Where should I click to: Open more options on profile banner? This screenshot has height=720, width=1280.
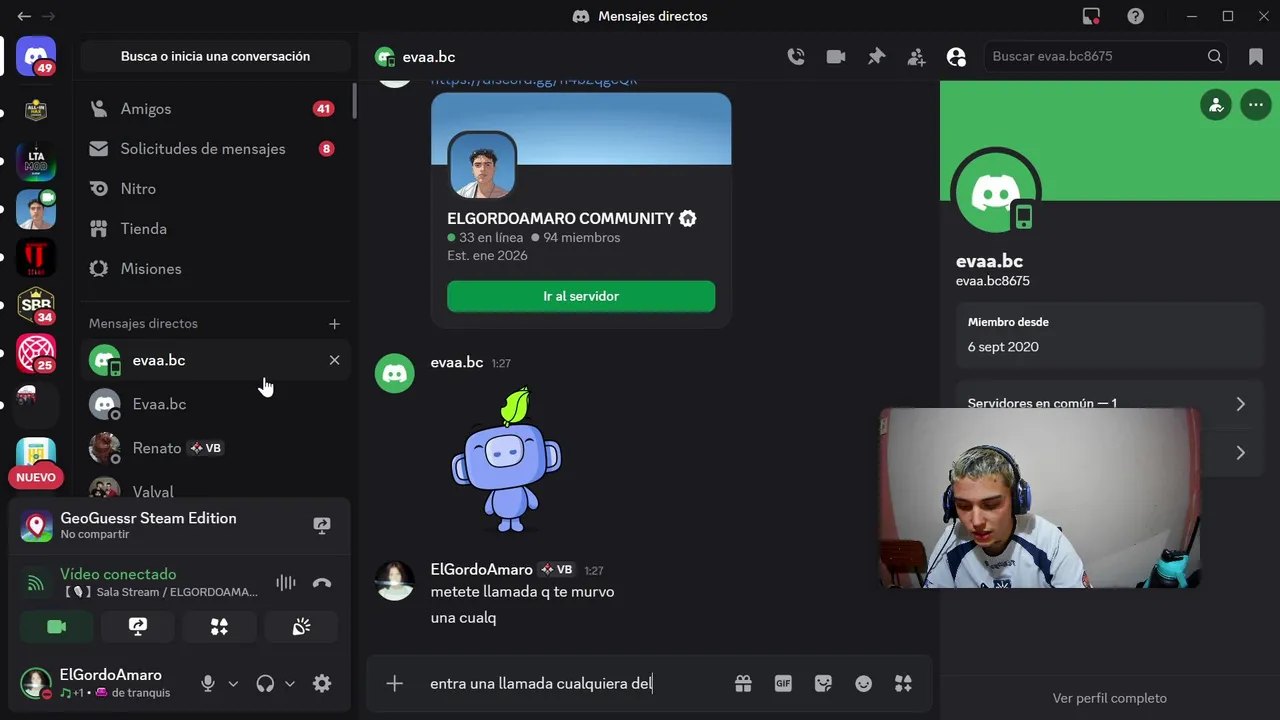tap(1256, 104)
